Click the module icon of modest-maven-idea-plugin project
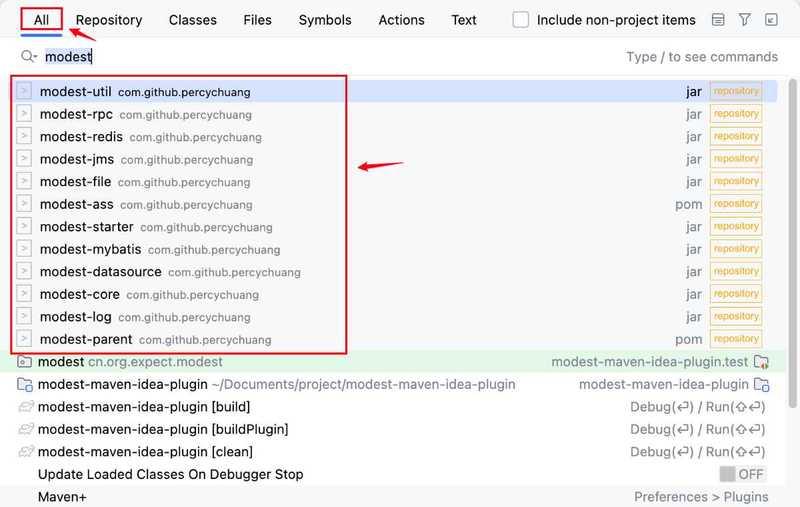This screenshot has width=800, height=507. [x=24, y=384]
